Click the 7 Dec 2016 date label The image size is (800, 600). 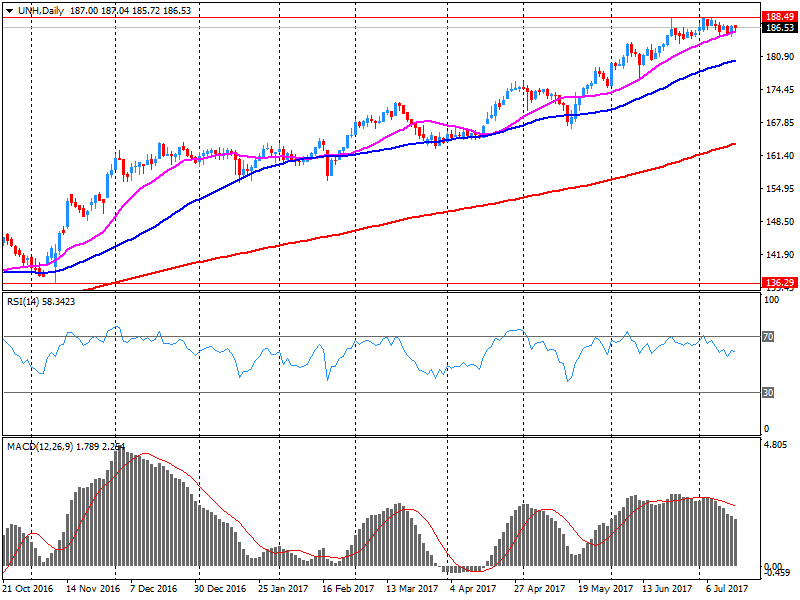point(153,589)
